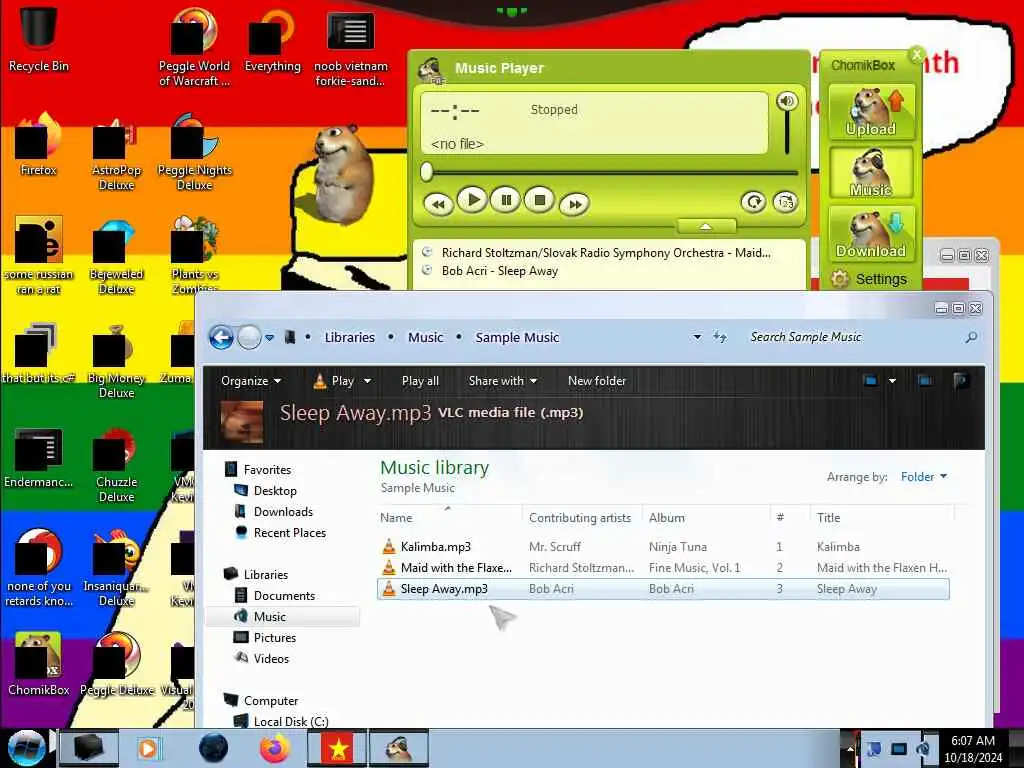
Task: Open the Share with menu
Action: click(502, 381)
